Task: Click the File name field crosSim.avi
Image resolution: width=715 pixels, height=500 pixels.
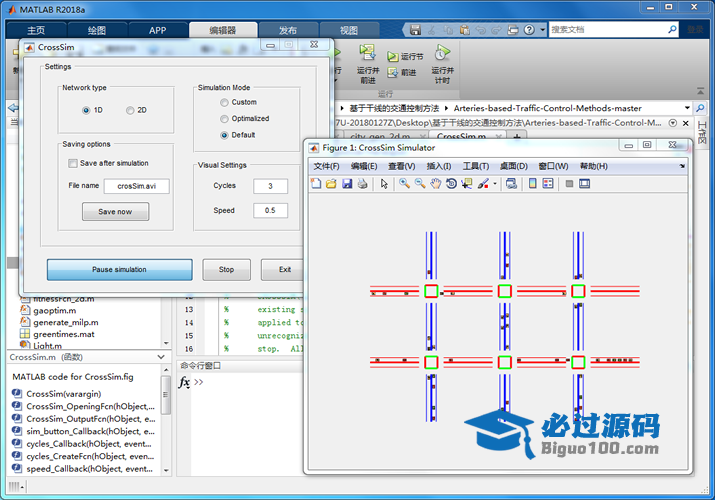Action: [x=136, y=186]
